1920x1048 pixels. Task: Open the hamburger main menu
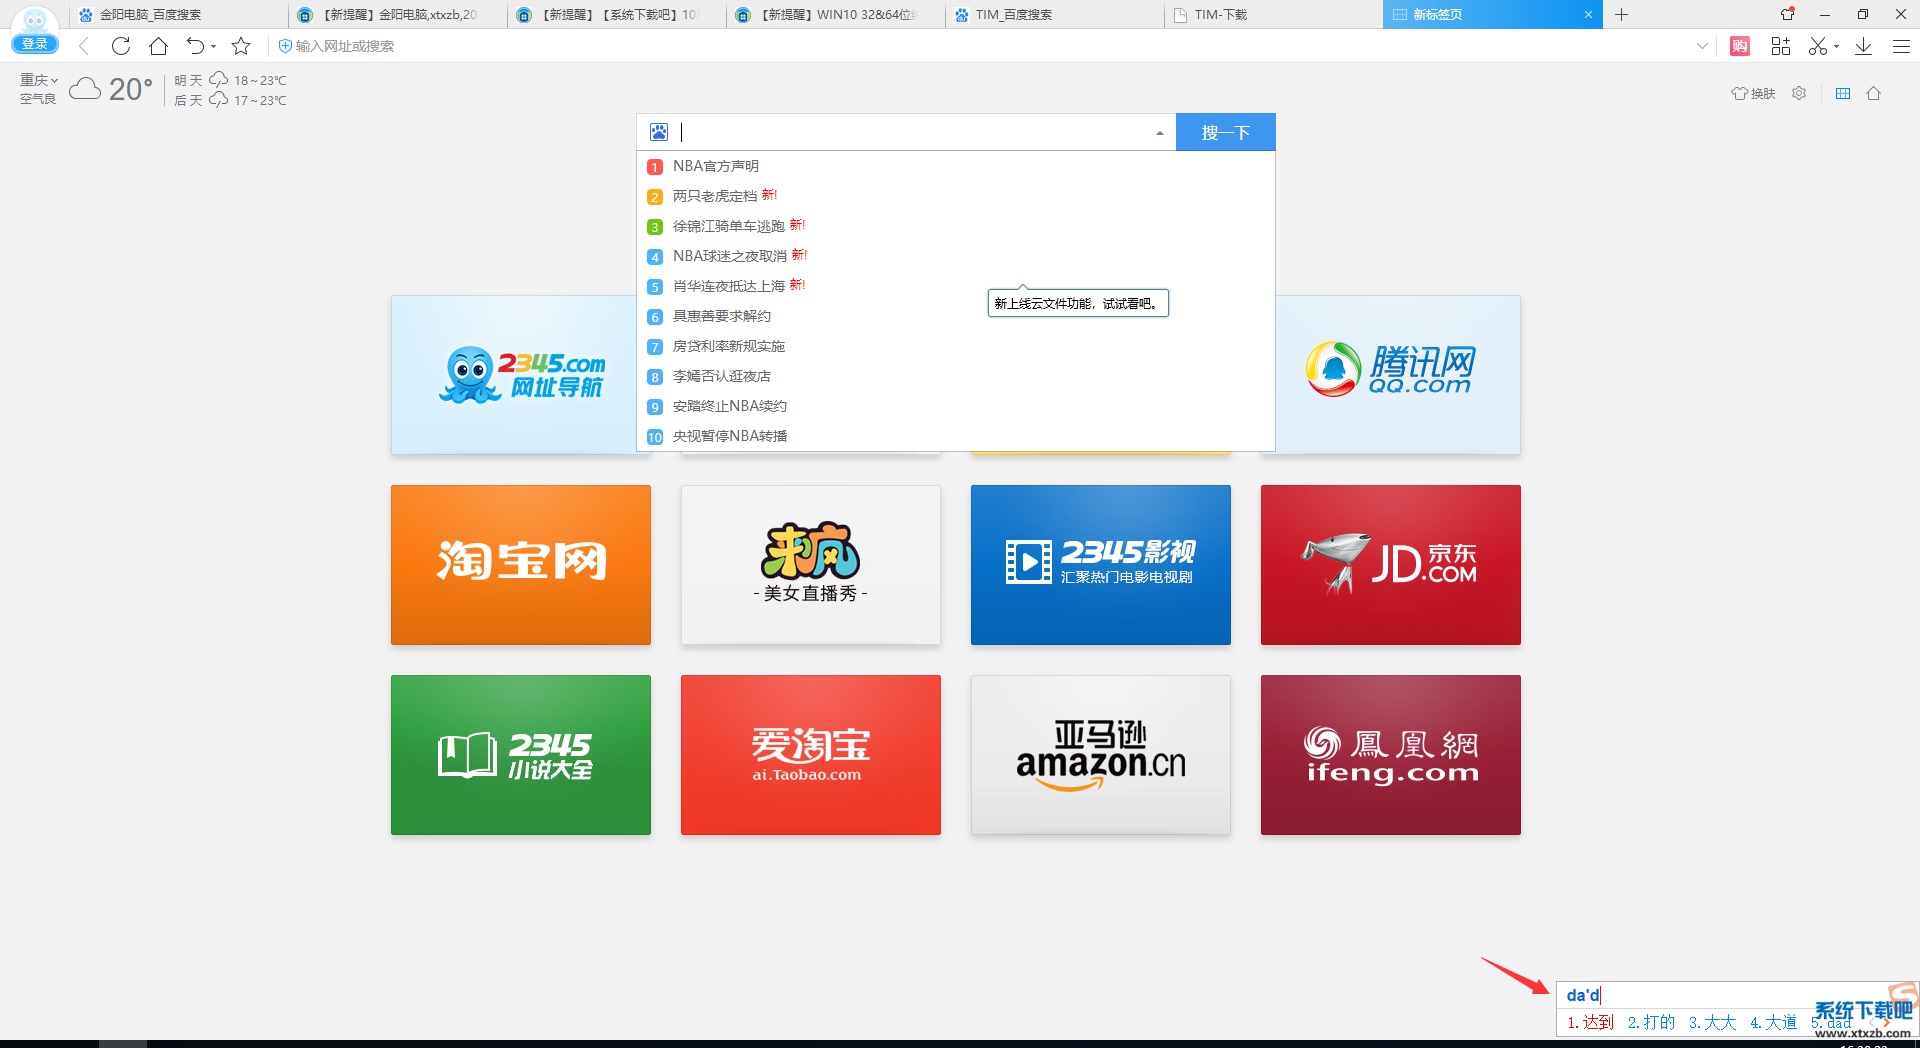coord(1901,46)
